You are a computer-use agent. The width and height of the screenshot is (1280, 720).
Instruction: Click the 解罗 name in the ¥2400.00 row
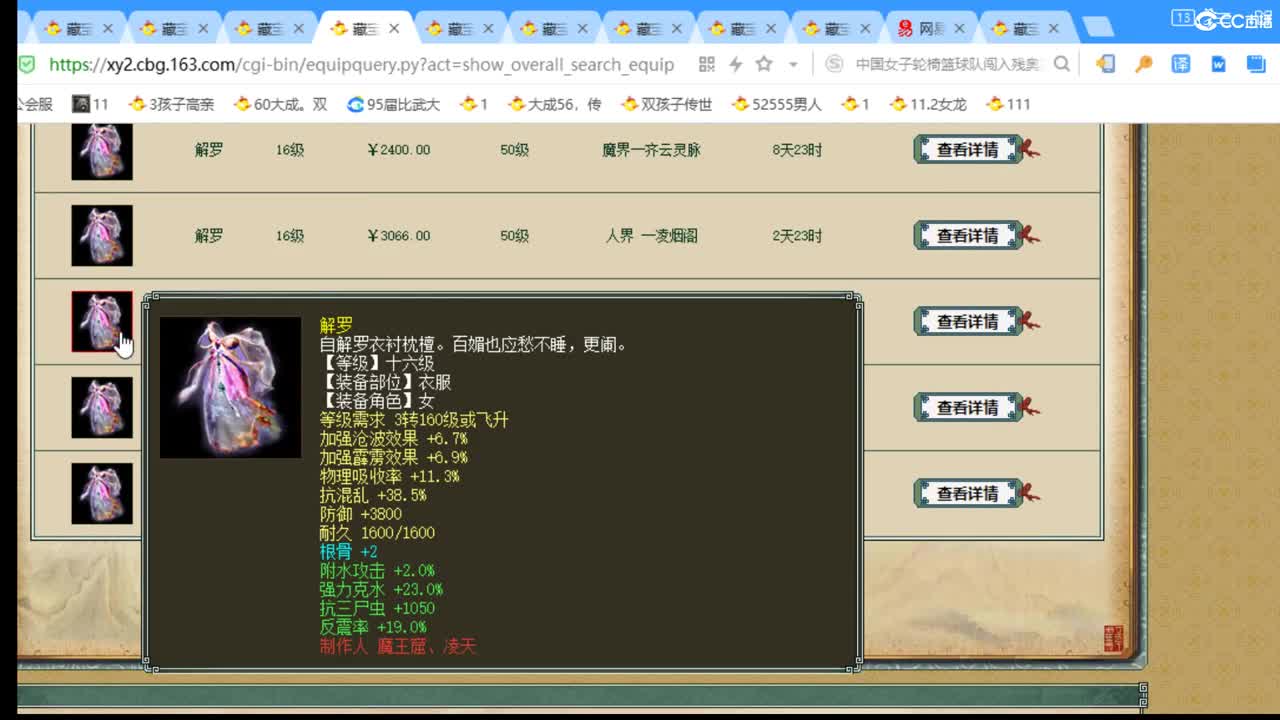209,150
